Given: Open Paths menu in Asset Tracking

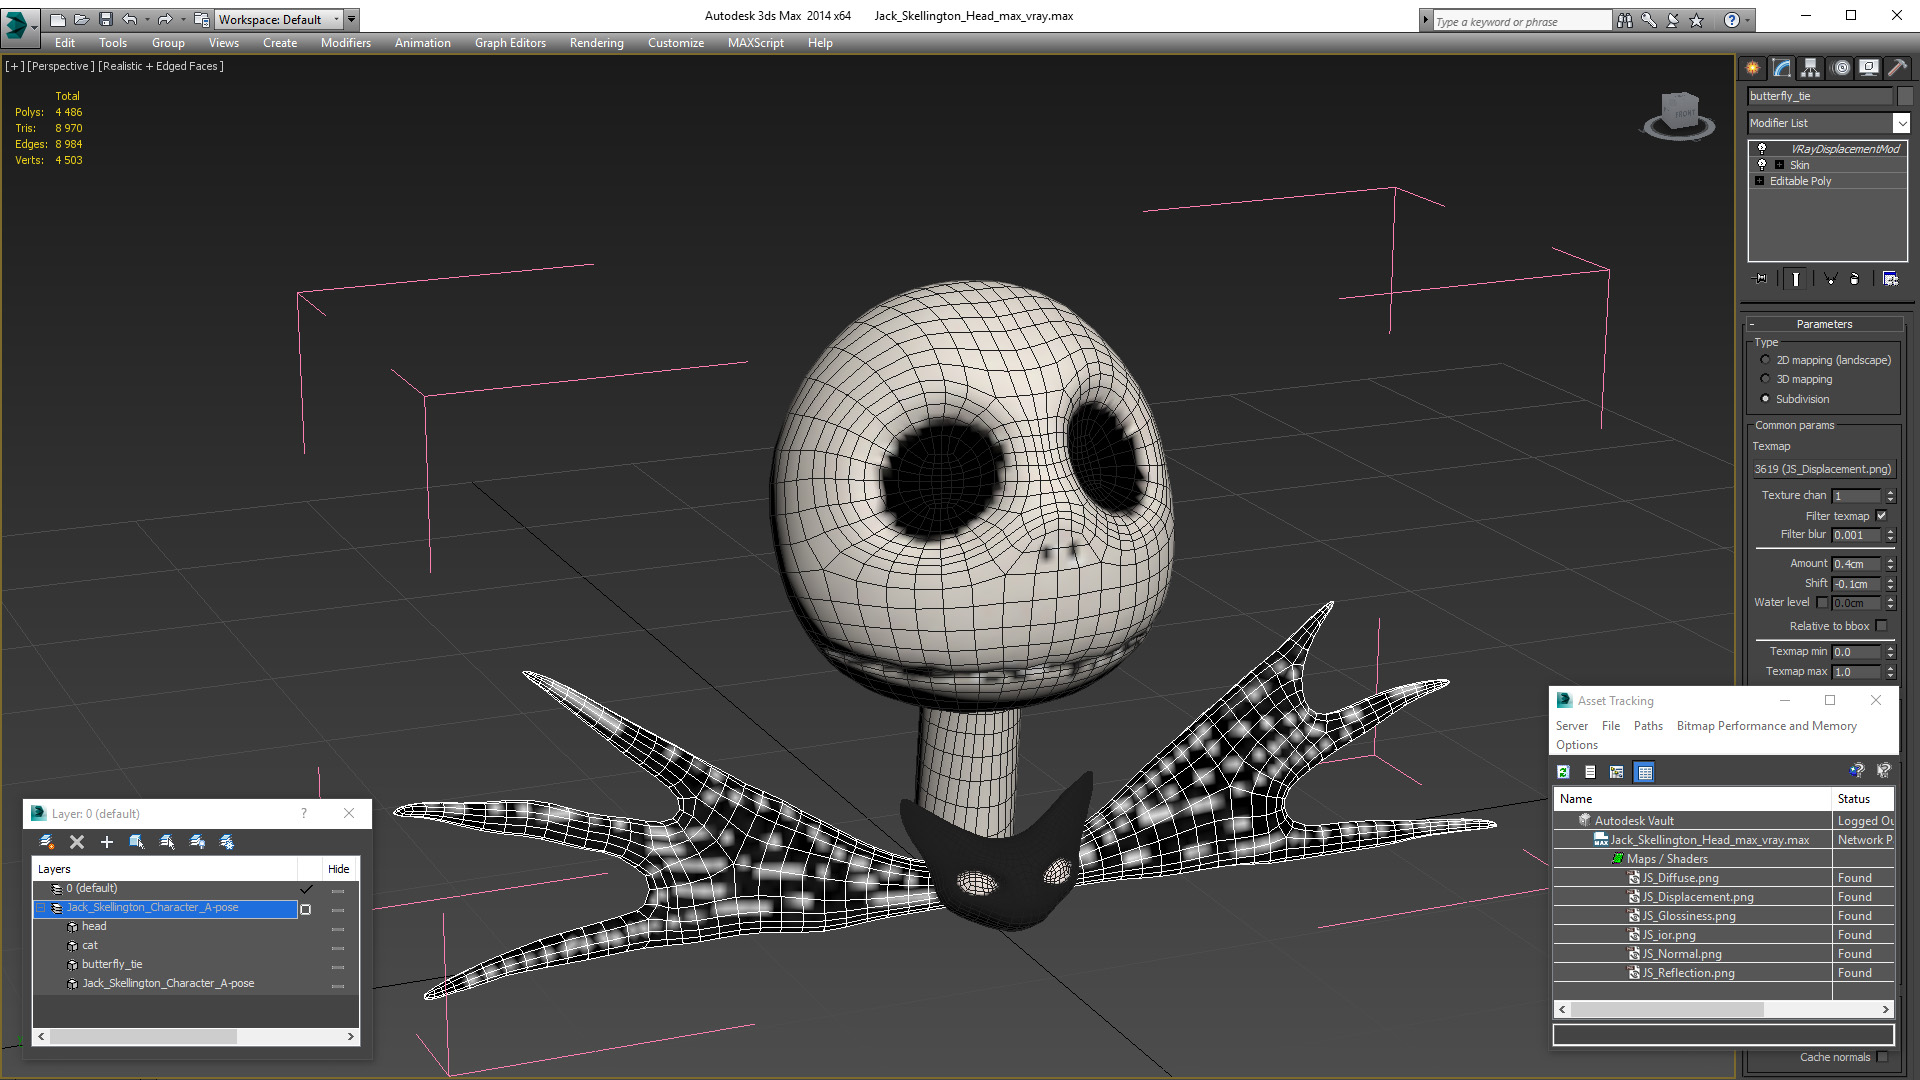Looking at the screenshot, I should pyautogui.click(x=1648, y=726).
